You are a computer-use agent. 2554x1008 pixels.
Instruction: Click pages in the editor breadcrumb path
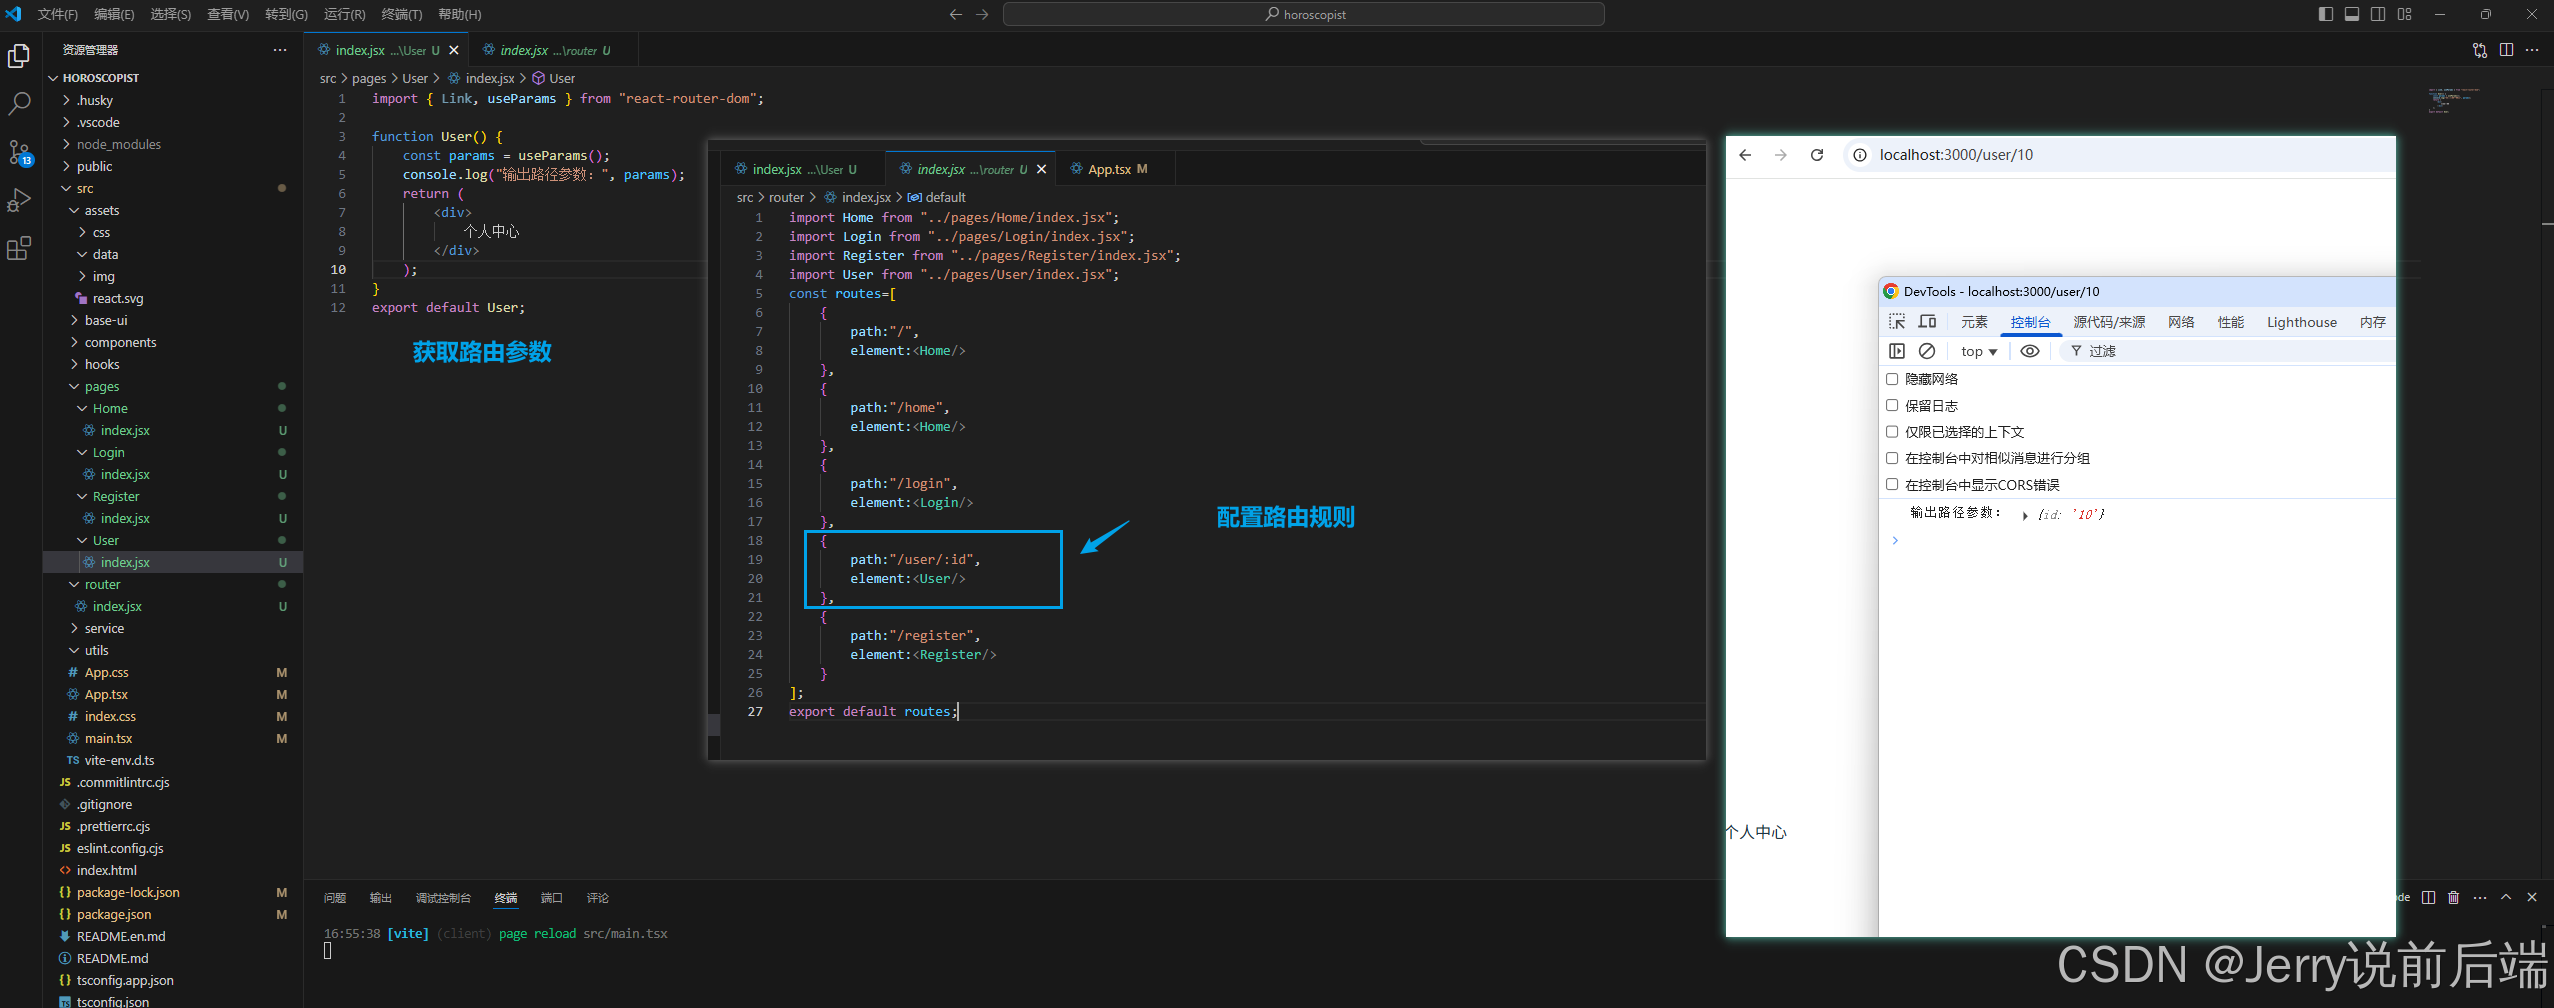(369, 78)
